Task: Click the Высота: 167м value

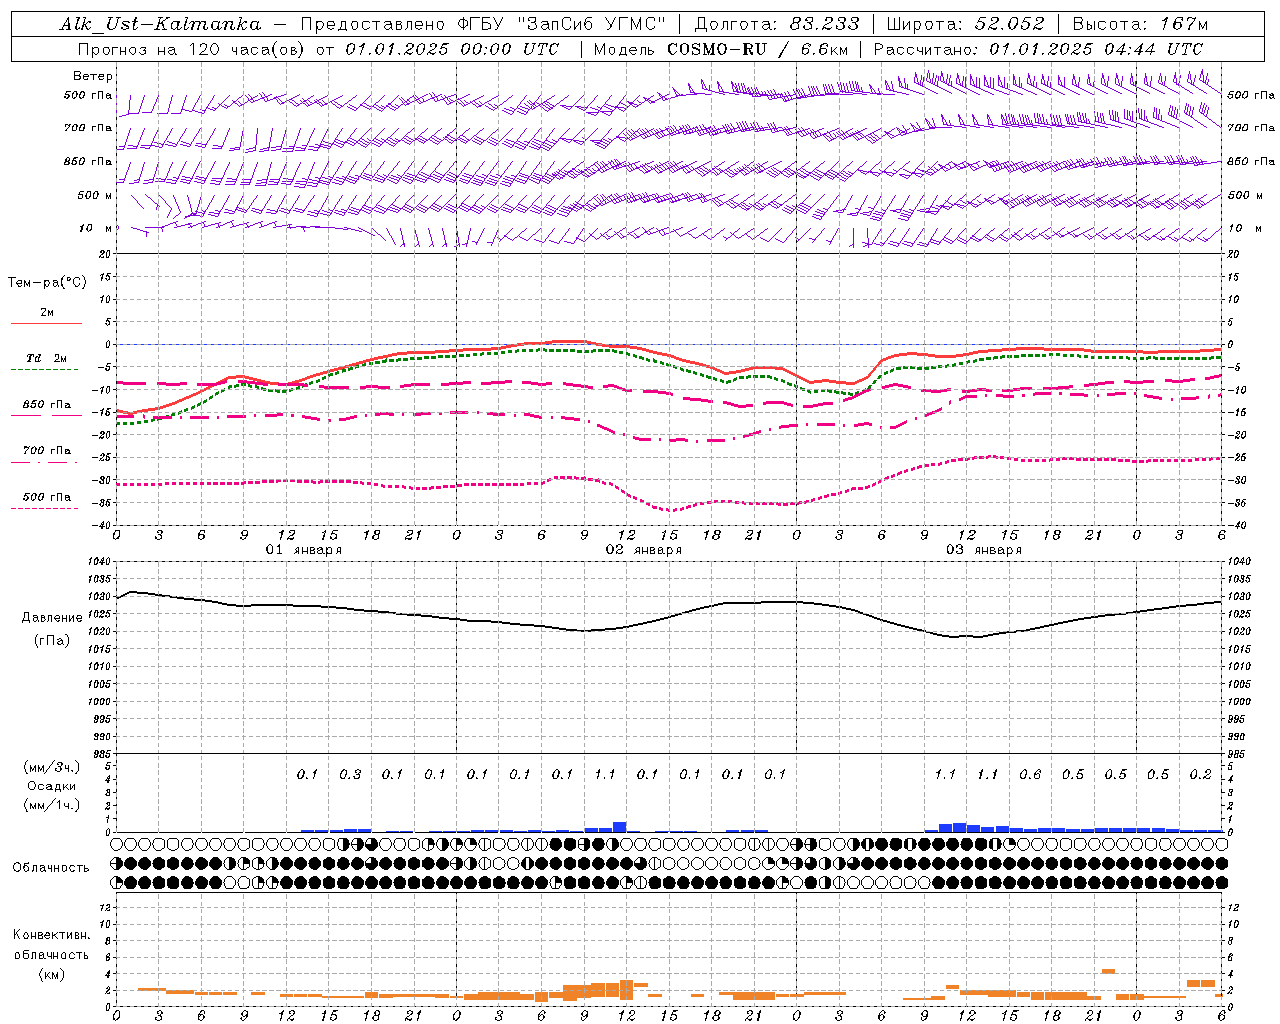Action: pos(1140,24)
